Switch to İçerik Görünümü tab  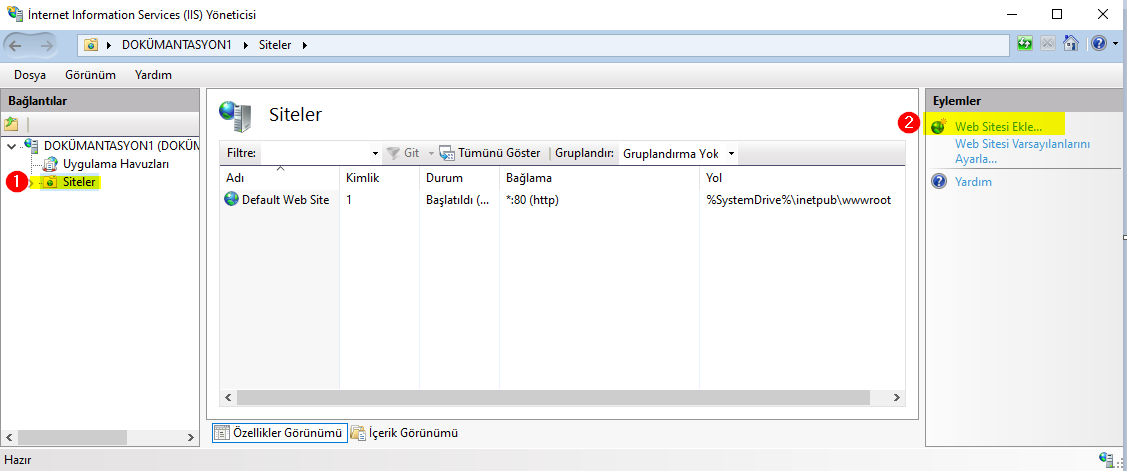[405, 433]
